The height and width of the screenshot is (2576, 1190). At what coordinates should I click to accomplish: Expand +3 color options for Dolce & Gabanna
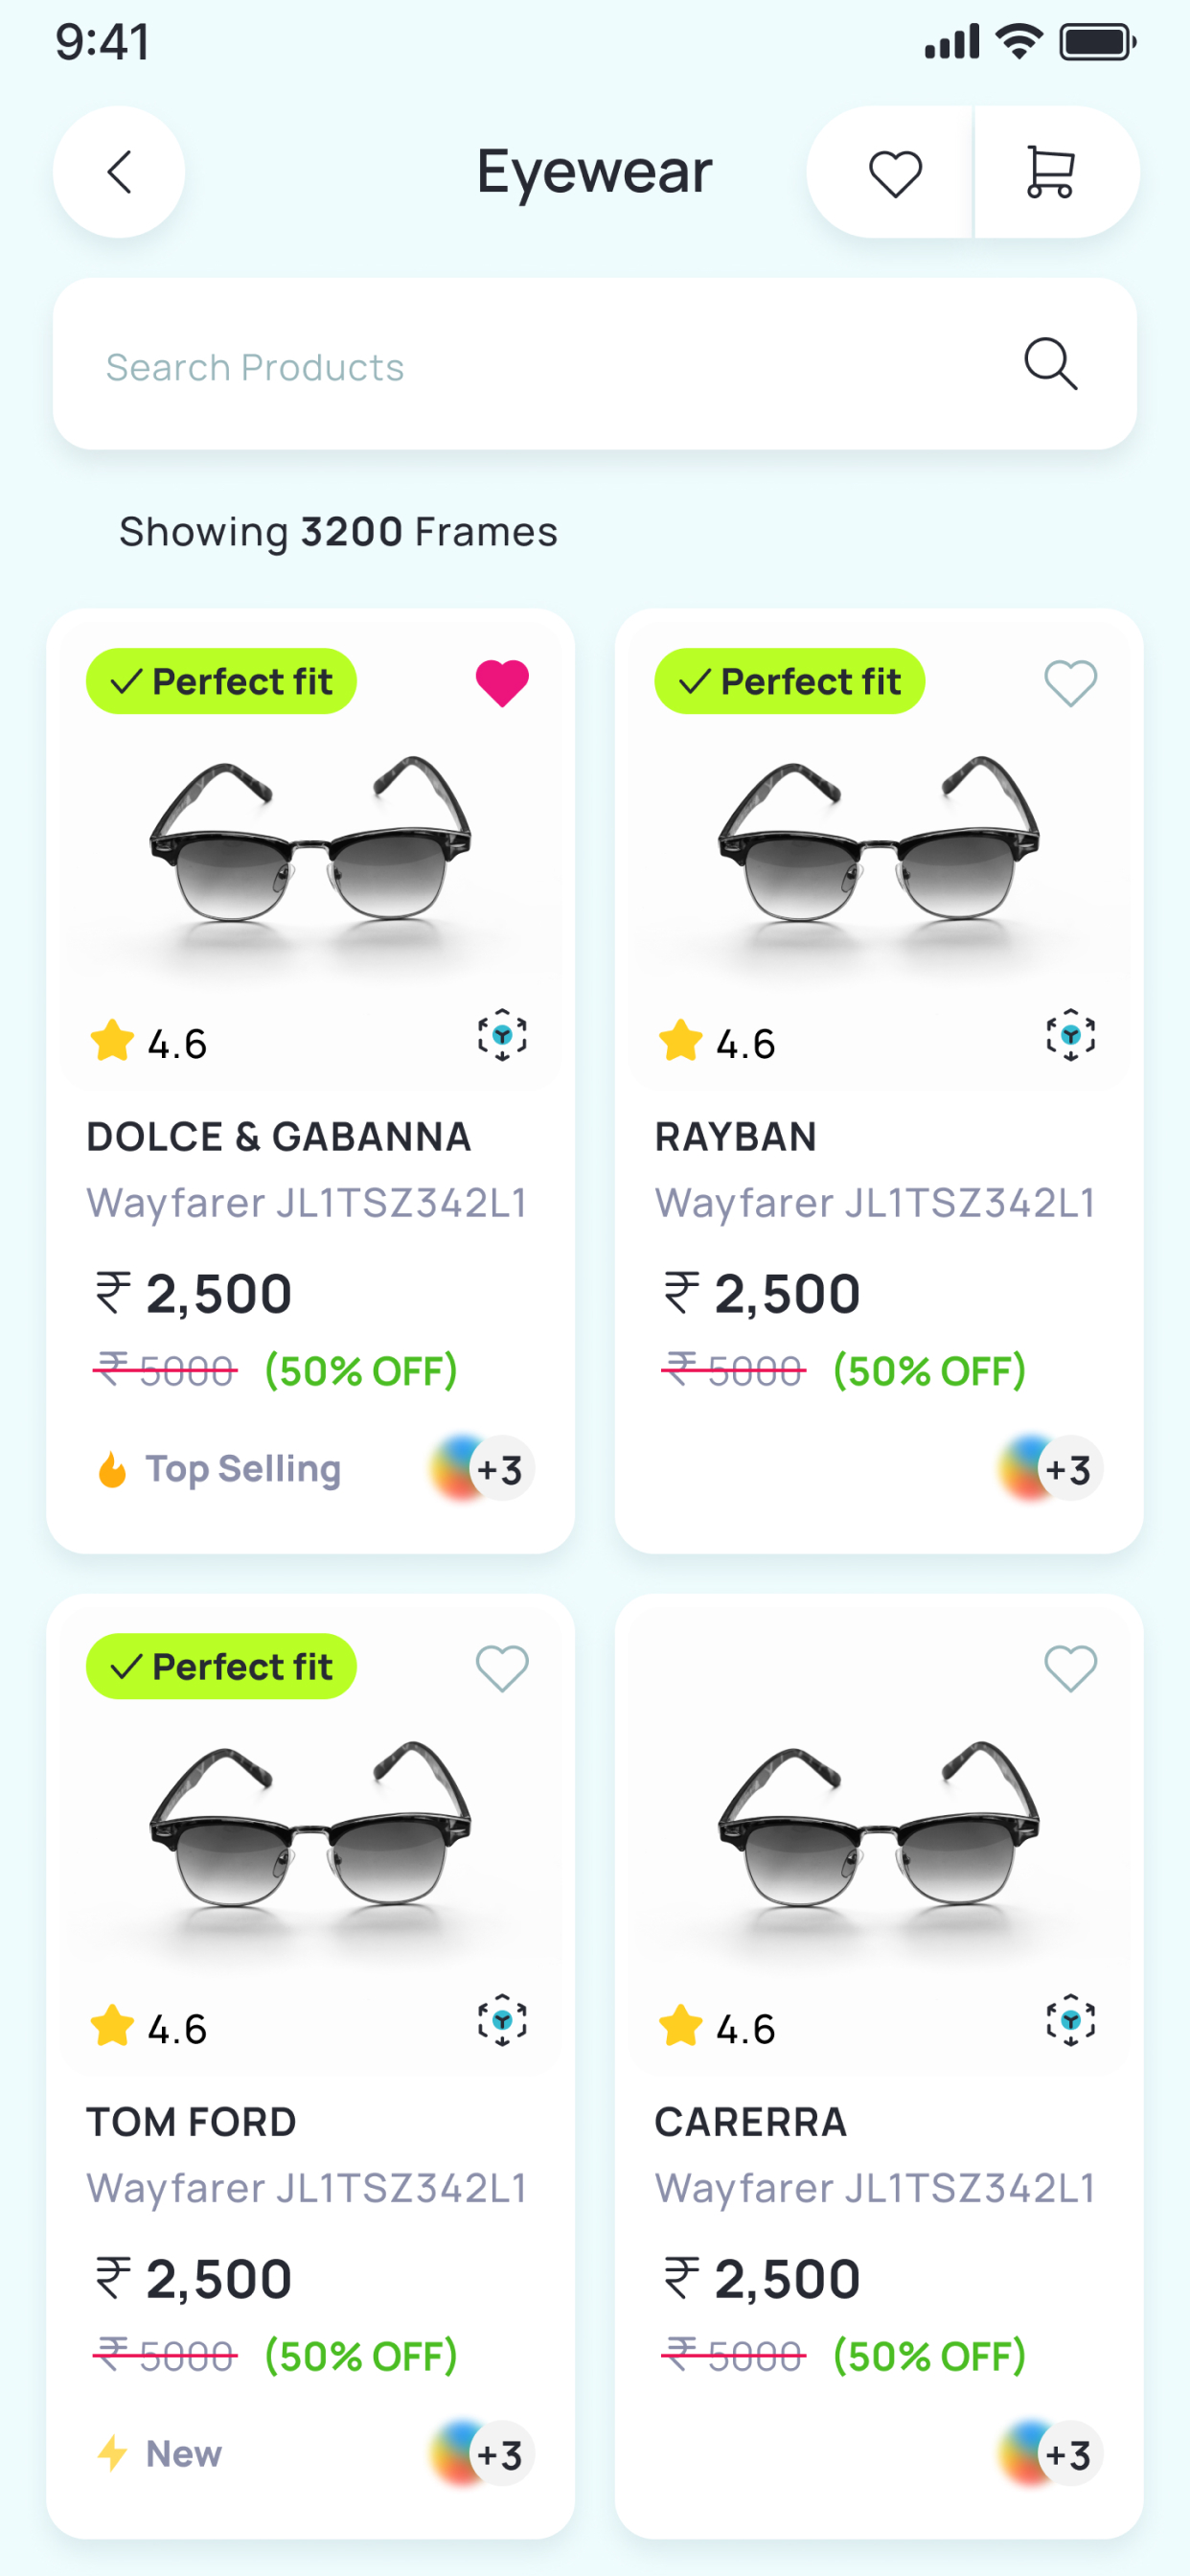tap(483, 1469)
